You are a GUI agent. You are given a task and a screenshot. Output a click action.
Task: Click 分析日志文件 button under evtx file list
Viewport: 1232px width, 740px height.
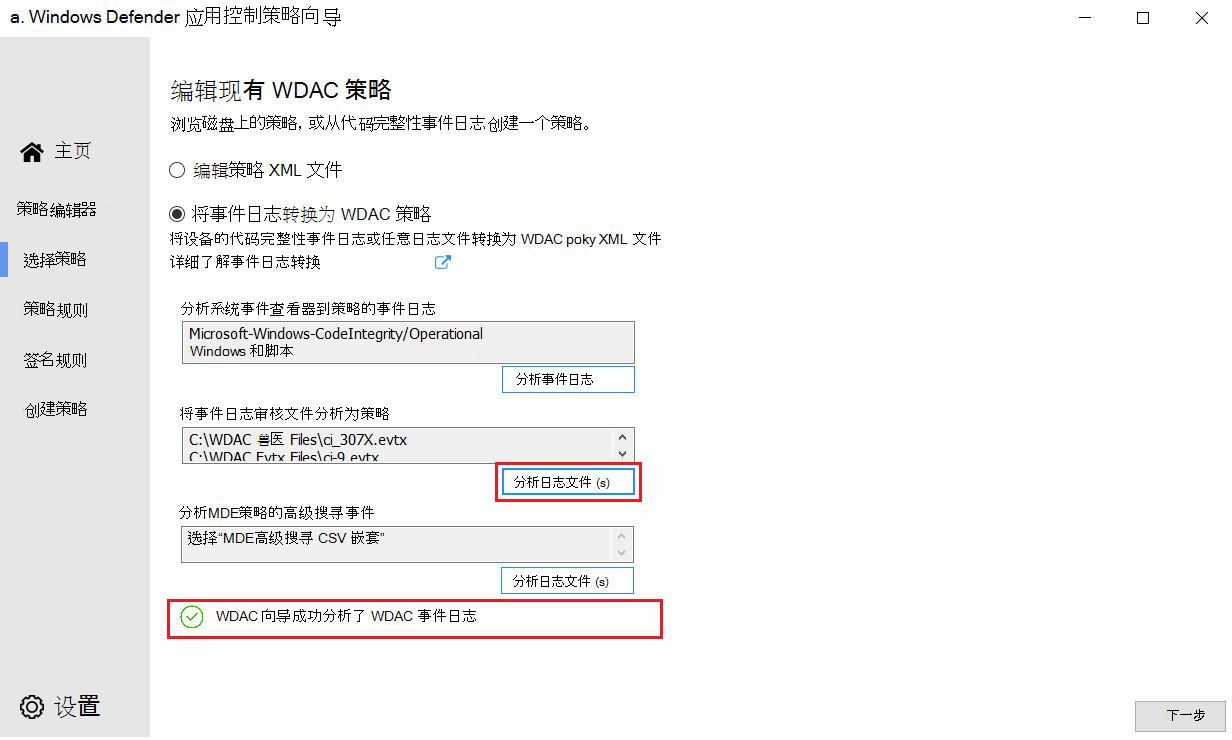(568, 482)
